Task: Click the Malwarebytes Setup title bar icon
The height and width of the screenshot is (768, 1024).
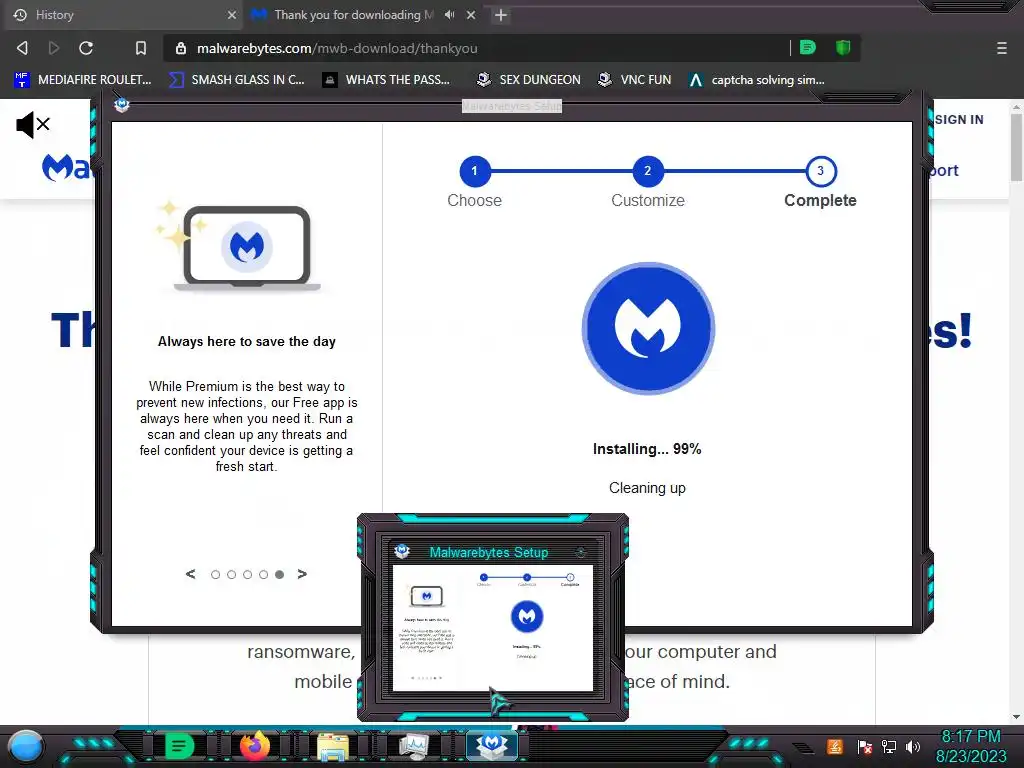Action: 121,104
